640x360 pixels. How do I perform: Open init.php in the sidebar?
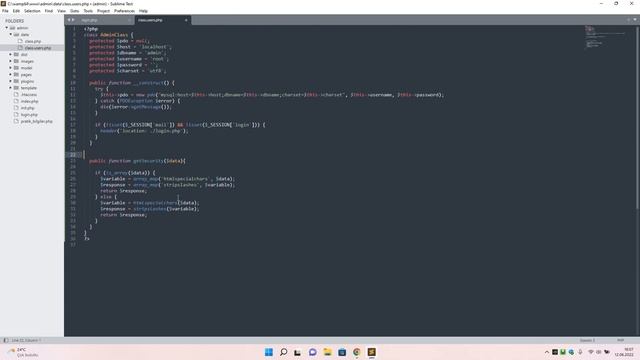point(27,108)
